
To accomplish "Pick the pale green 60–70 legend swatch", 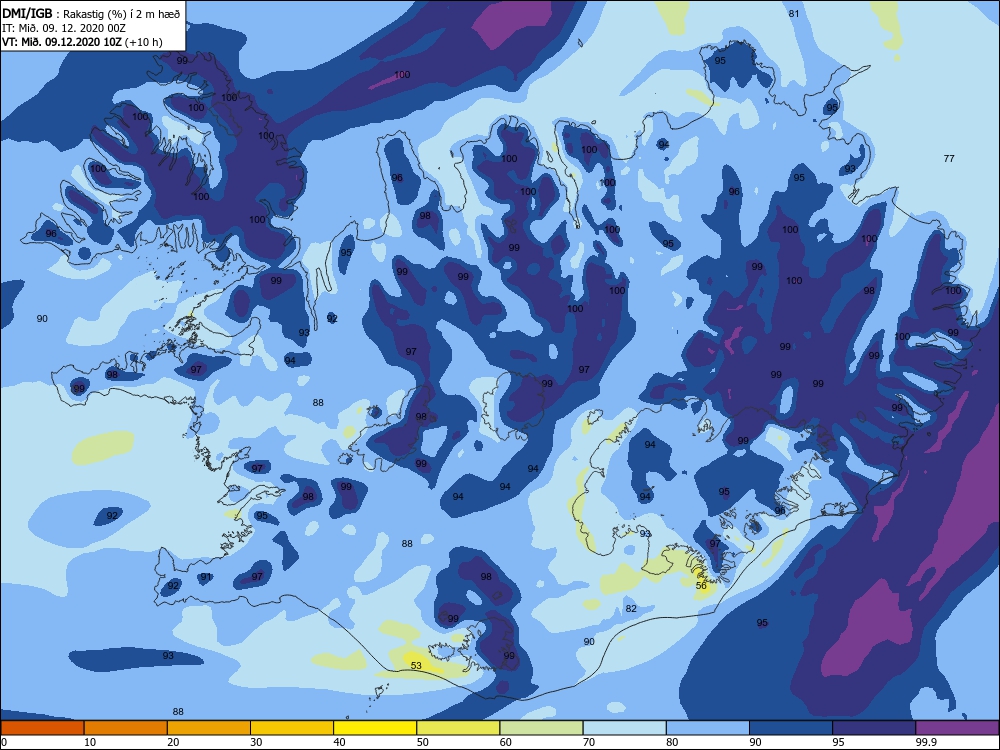I will [541, 728].
